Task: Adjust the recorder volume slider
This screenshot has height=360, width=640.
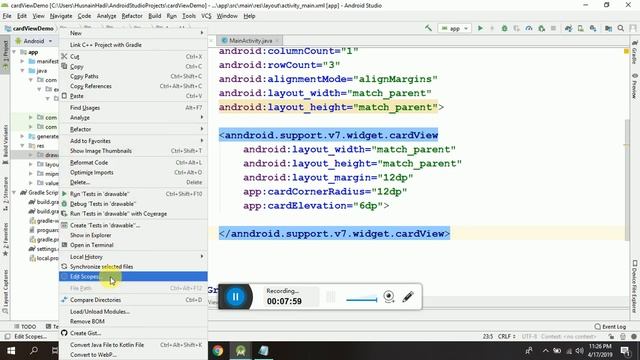Action: [362, 300]
